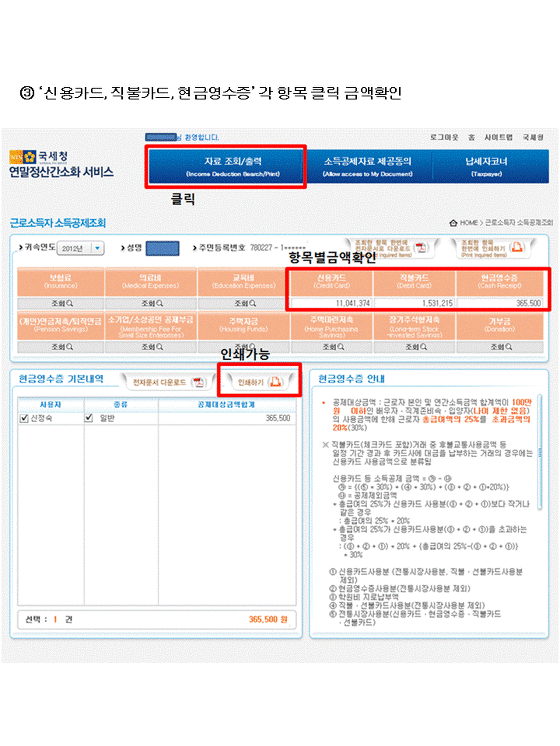Click the 공제대상금액합계 column header
The height and width of the screenshot is (746, 560).
point(226,404)
